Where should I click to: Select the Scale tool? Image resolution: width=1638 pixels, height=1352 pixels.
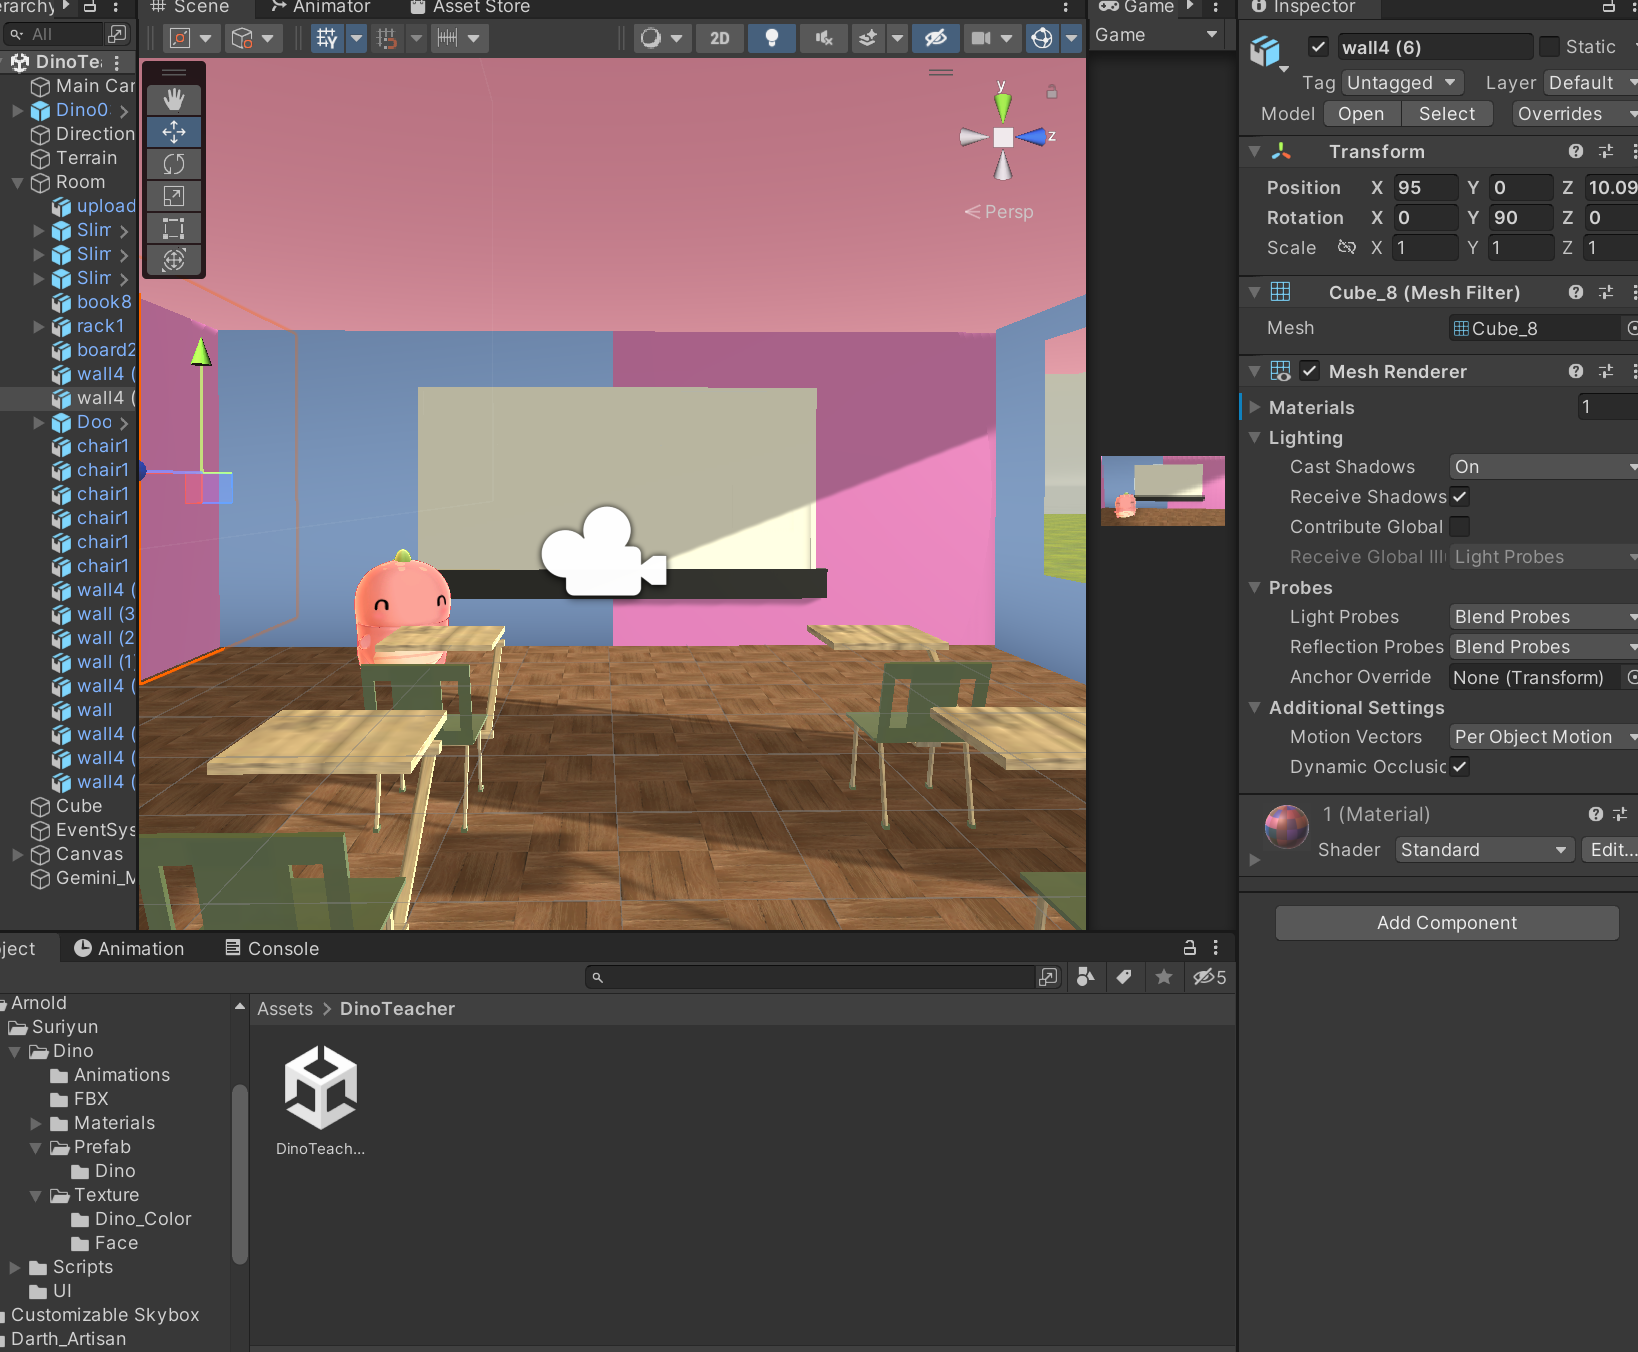click(x=174, y=196)
